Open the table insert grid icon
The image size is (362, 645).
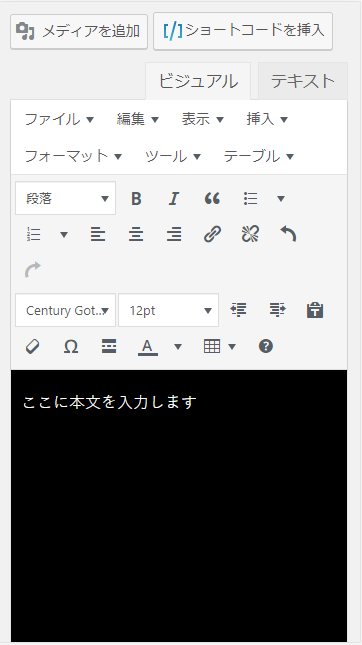pyautogui.click(x=212, y=346)
